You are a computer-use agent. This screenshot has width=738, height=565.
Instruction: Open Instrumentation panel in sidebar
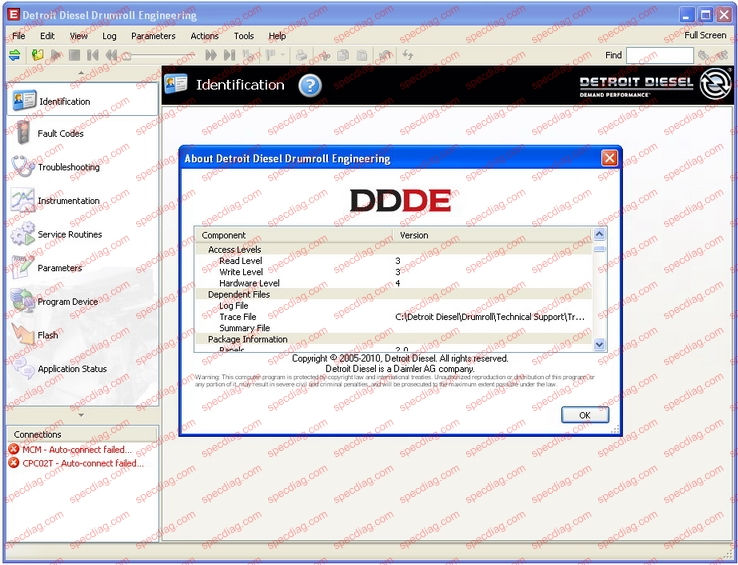coord(83,200)
